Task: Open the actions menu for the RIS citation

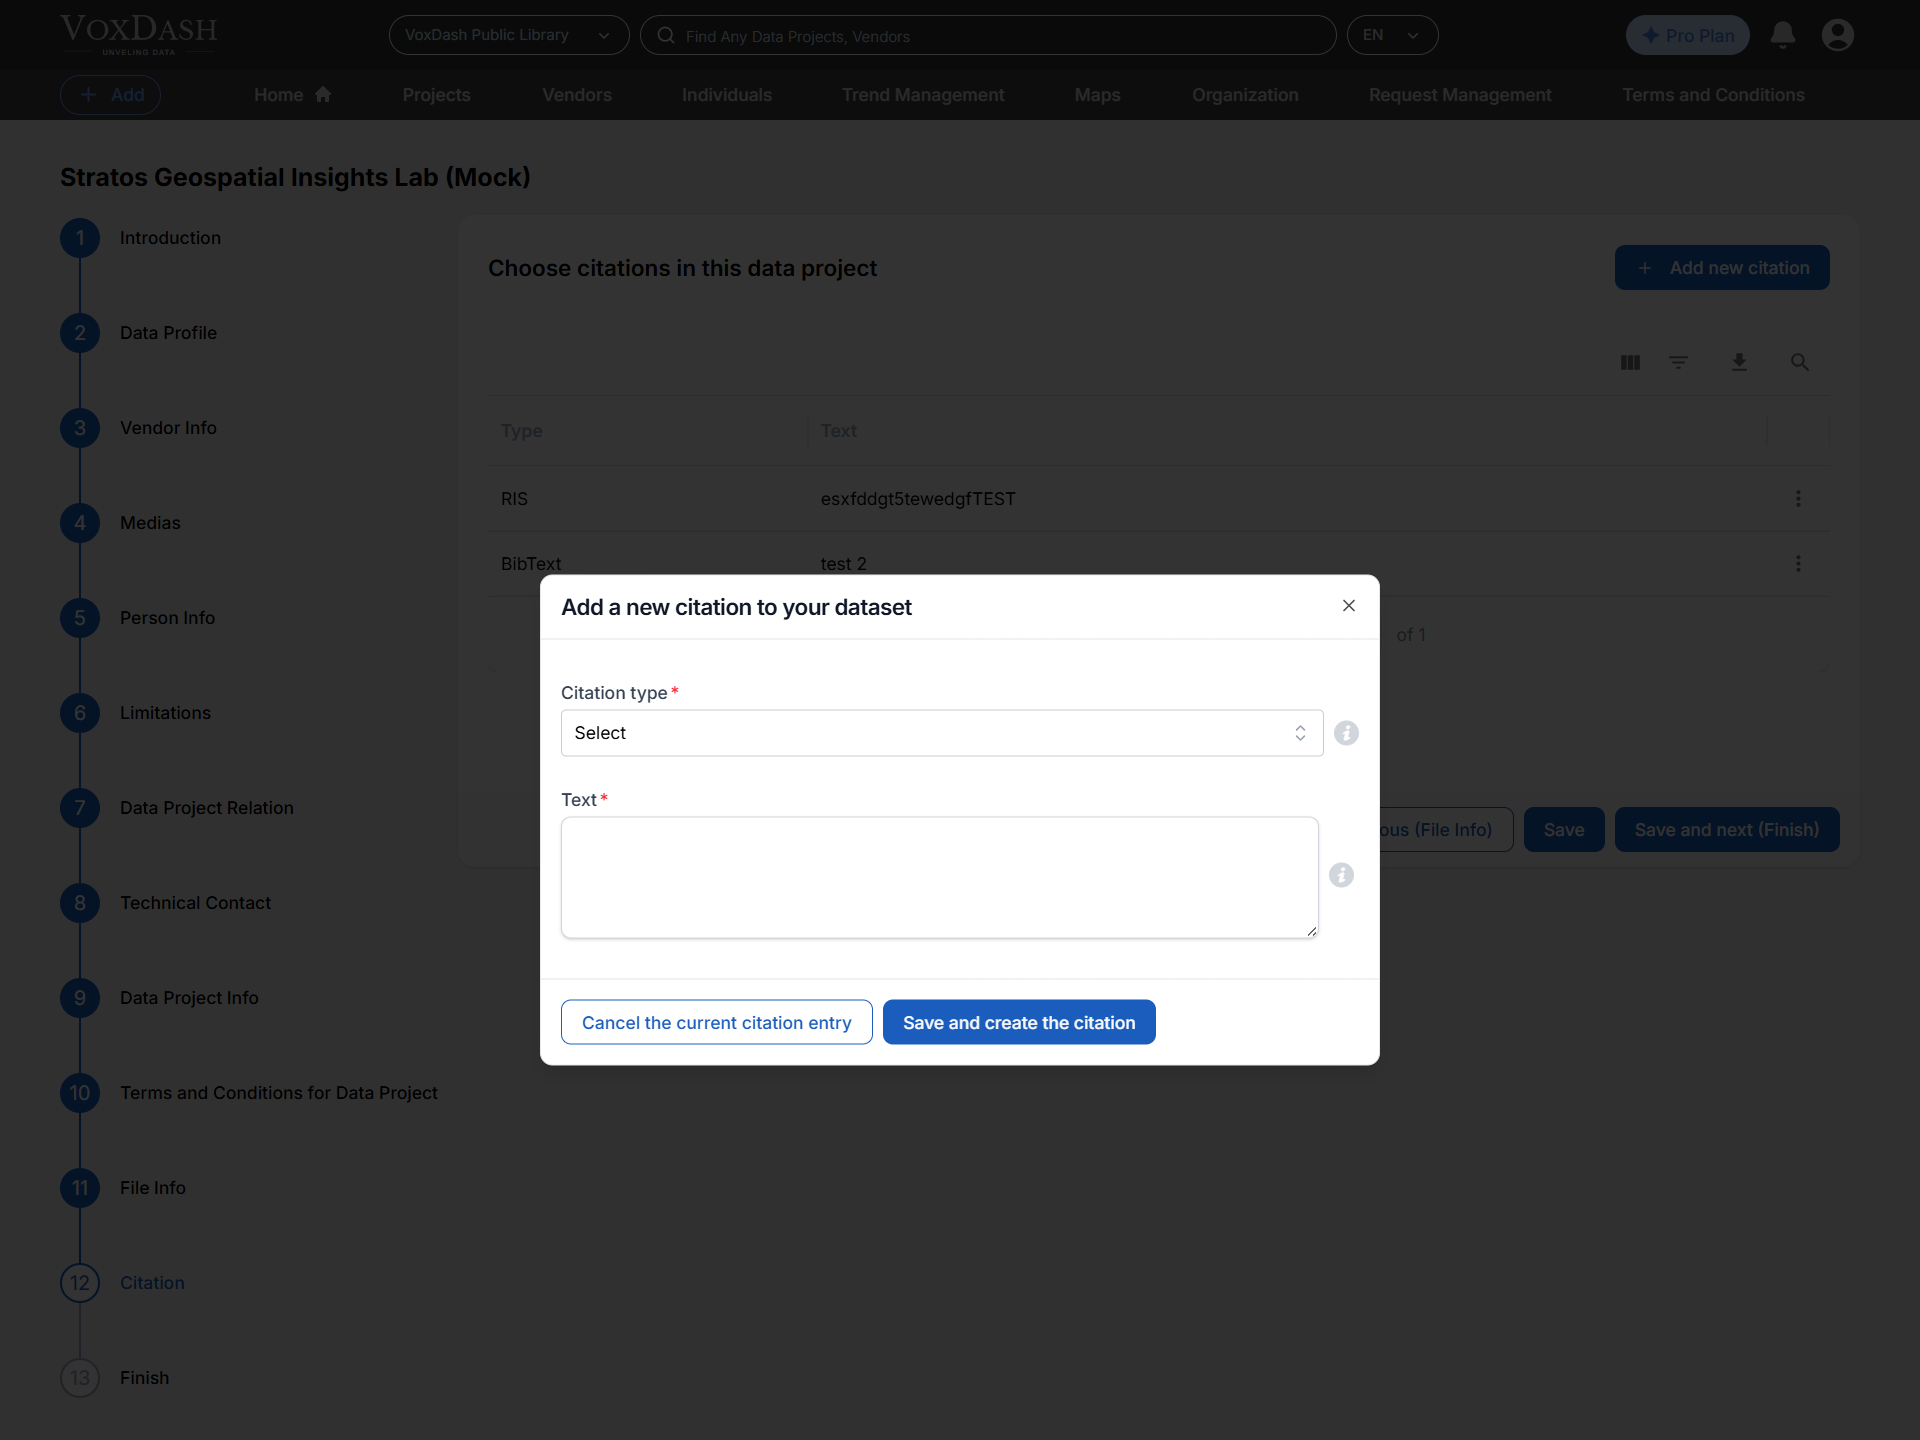Action: pyautogui.click(x=1798, y=498)
